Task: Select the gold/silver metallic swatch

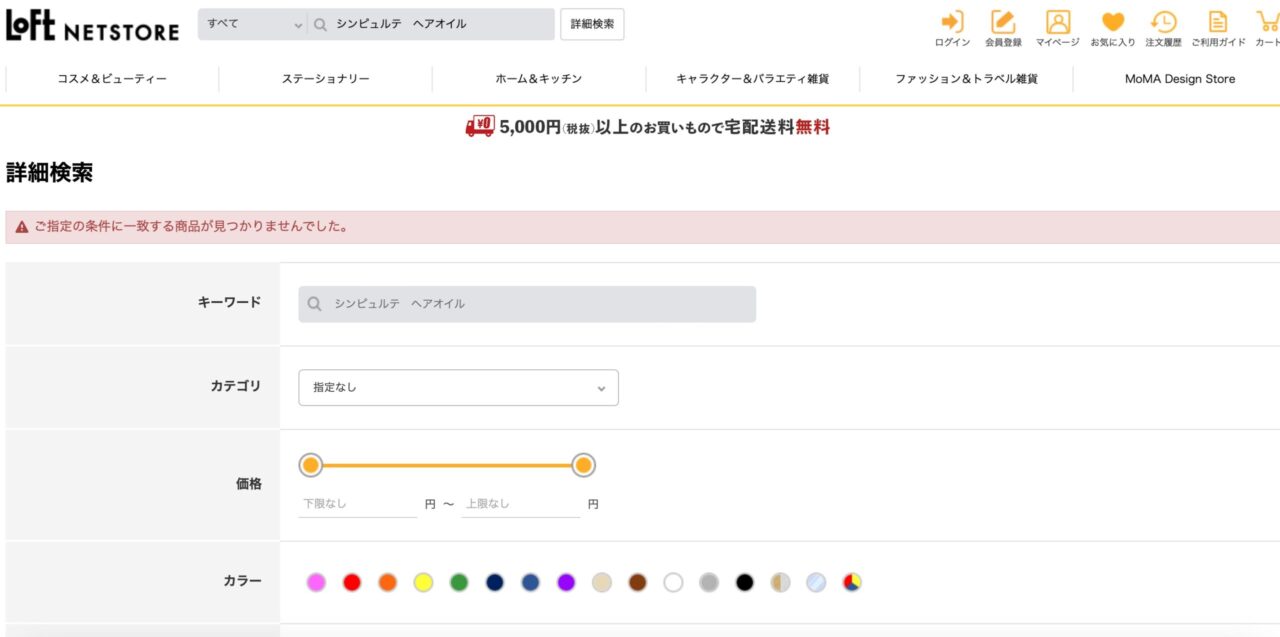Action: coord(781,582)
